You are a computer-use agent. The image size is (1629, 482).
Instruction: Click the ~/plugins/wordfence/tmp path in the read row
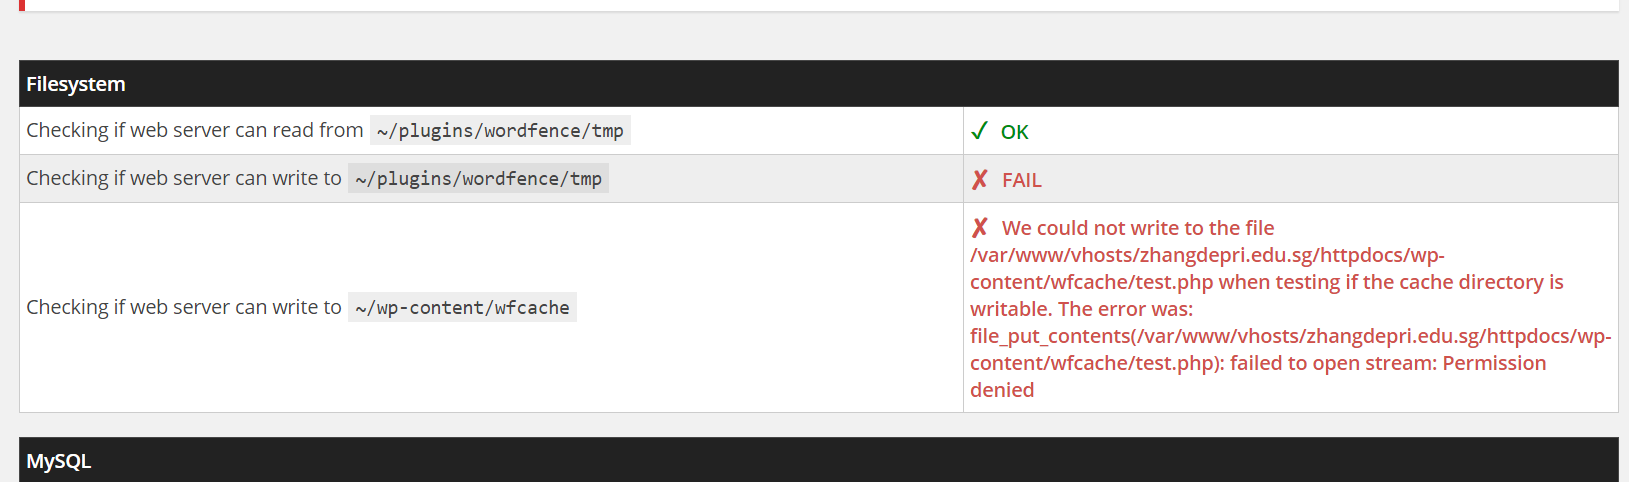point(500,131)
